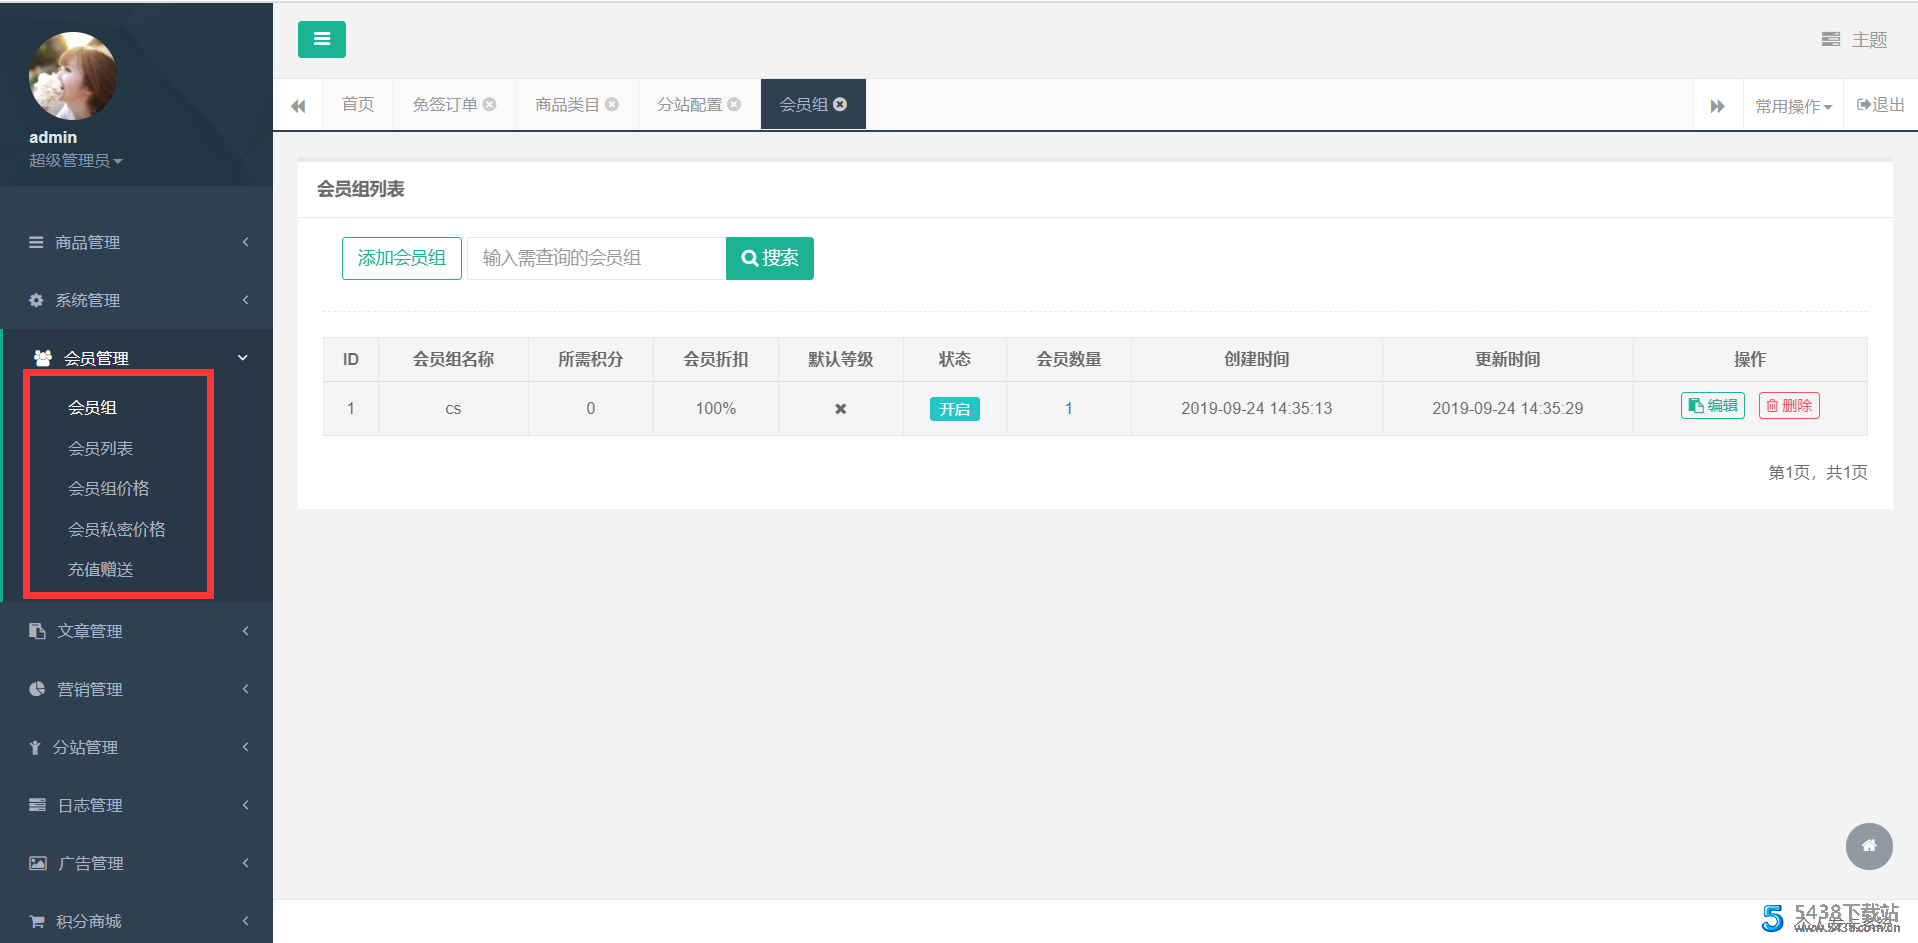
Task: Close the 免签订单 tab
Action: coord(490,104)
